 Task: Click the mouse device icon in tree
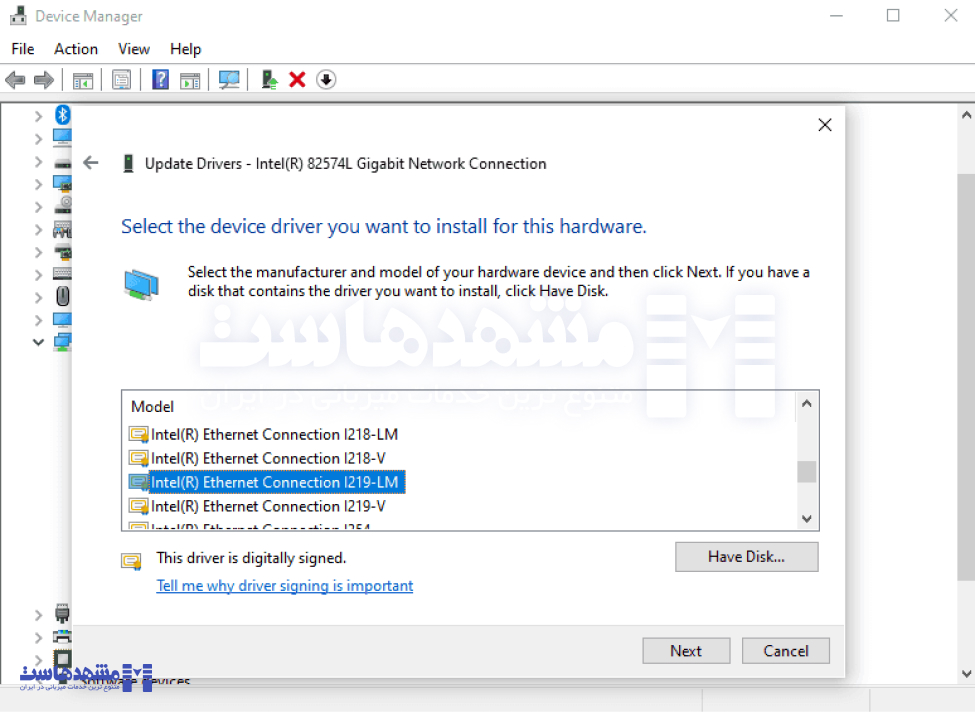pyautogui.click(x=62, y=297)
